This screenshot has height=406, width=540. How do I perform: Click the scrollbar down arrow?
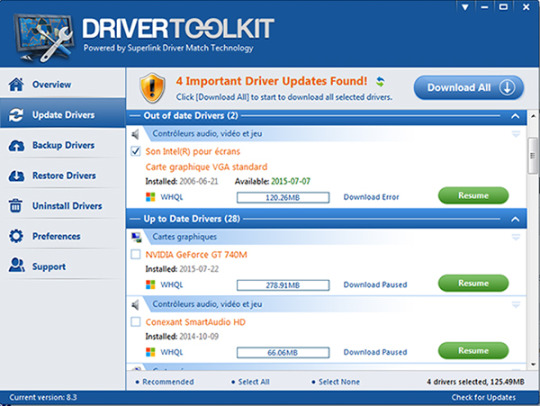click(x=533, y=364)
